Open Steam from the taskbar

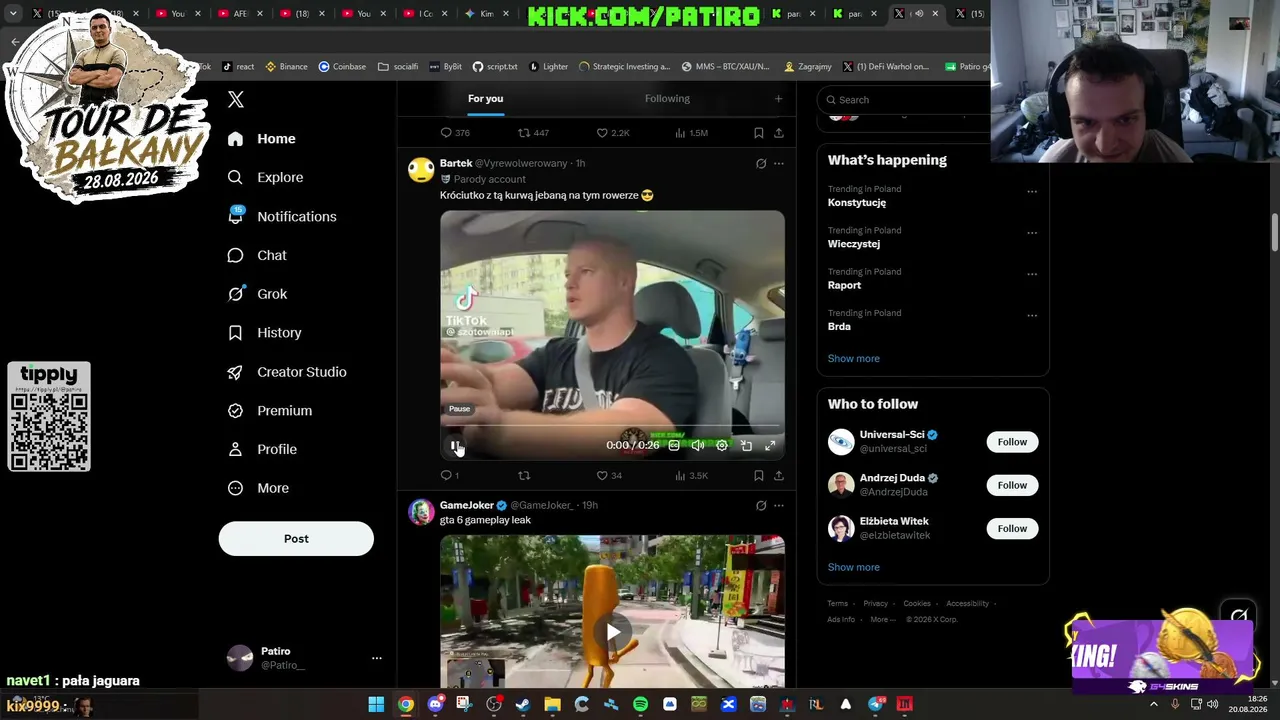[523, 704]
